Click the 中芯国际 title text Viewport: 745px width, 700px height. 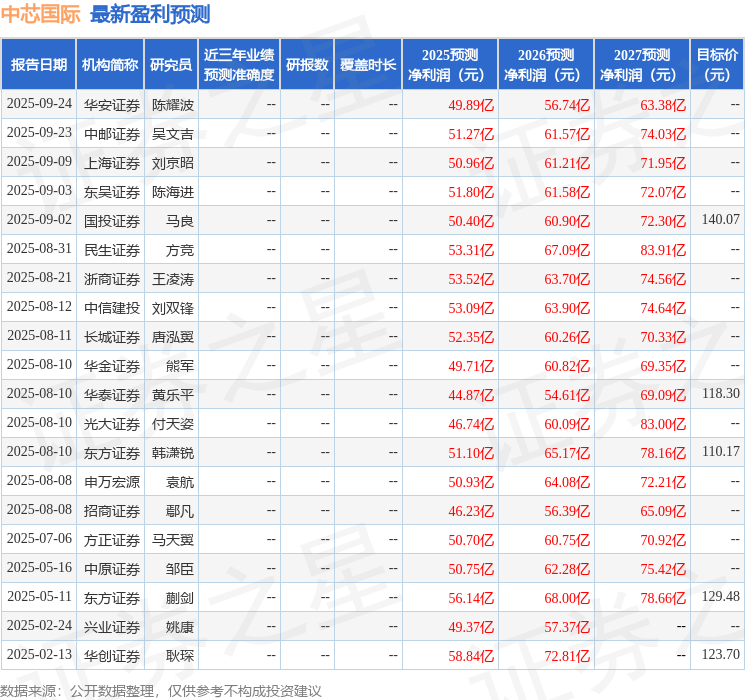[x=40, y=14]
